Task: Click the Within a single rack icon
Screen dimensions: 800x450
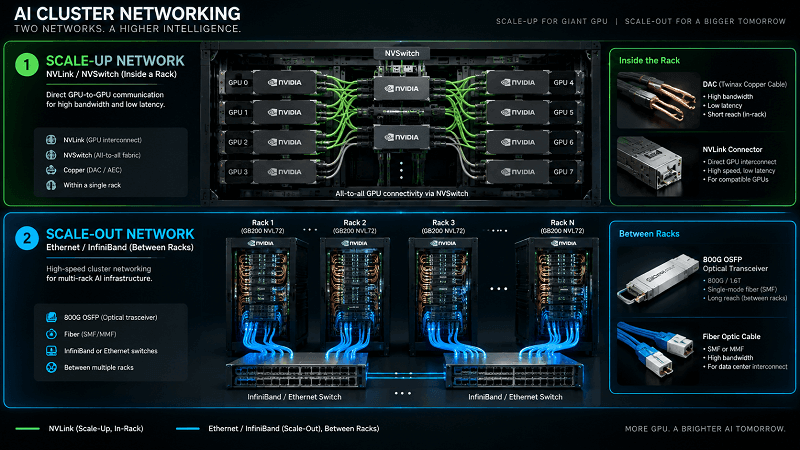Action: (x=51, y=185)
